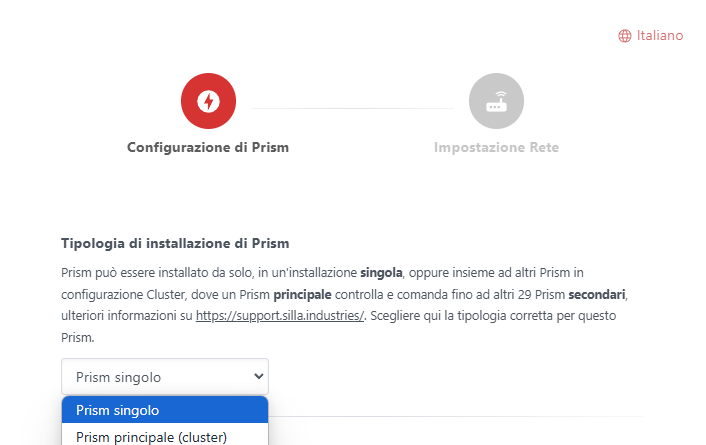This screenshot has height=445, width=706.
Task: Click the Tipologia di installazione di Prism heading
Action: pos(175,243)
